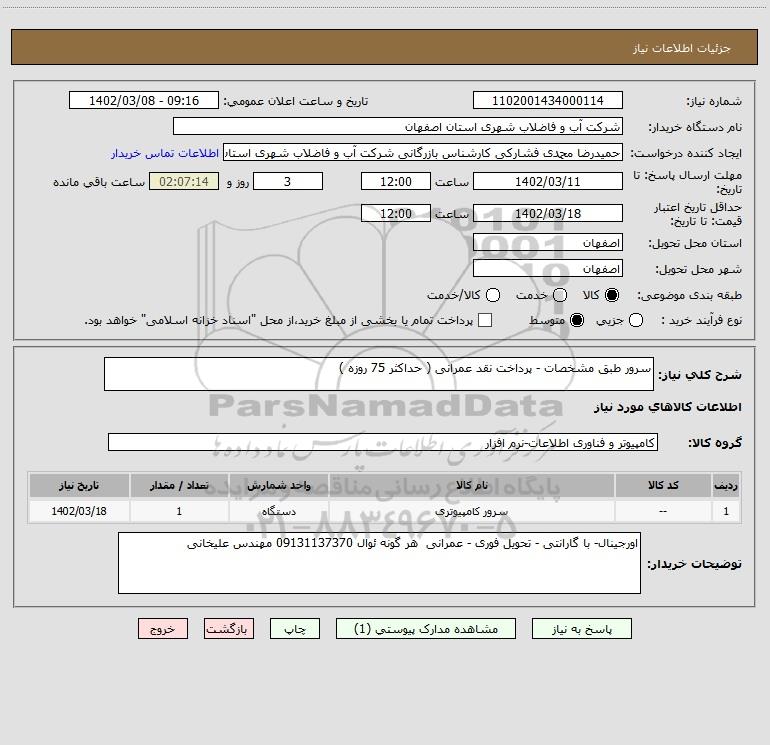Click response deadline date 1402/03/11 field

click(548, 181)
